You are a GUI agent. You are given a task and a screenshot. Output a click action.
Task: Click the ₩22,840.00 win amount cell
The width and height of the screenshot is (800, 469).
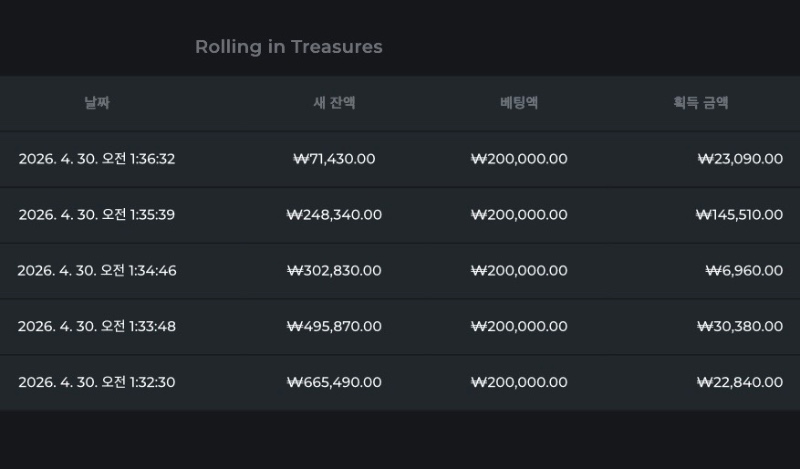click(740, 382)
